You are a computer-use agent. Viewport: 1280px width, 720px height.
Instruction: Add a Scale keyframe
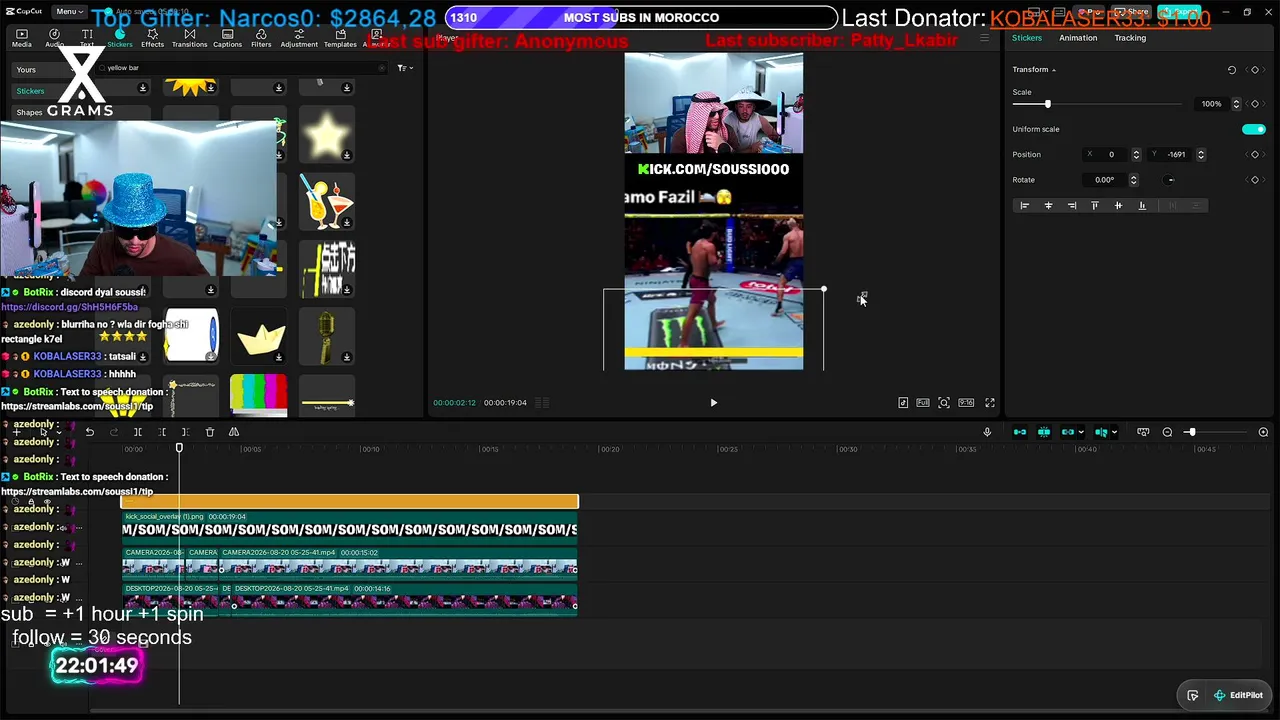coord(1254,104)
